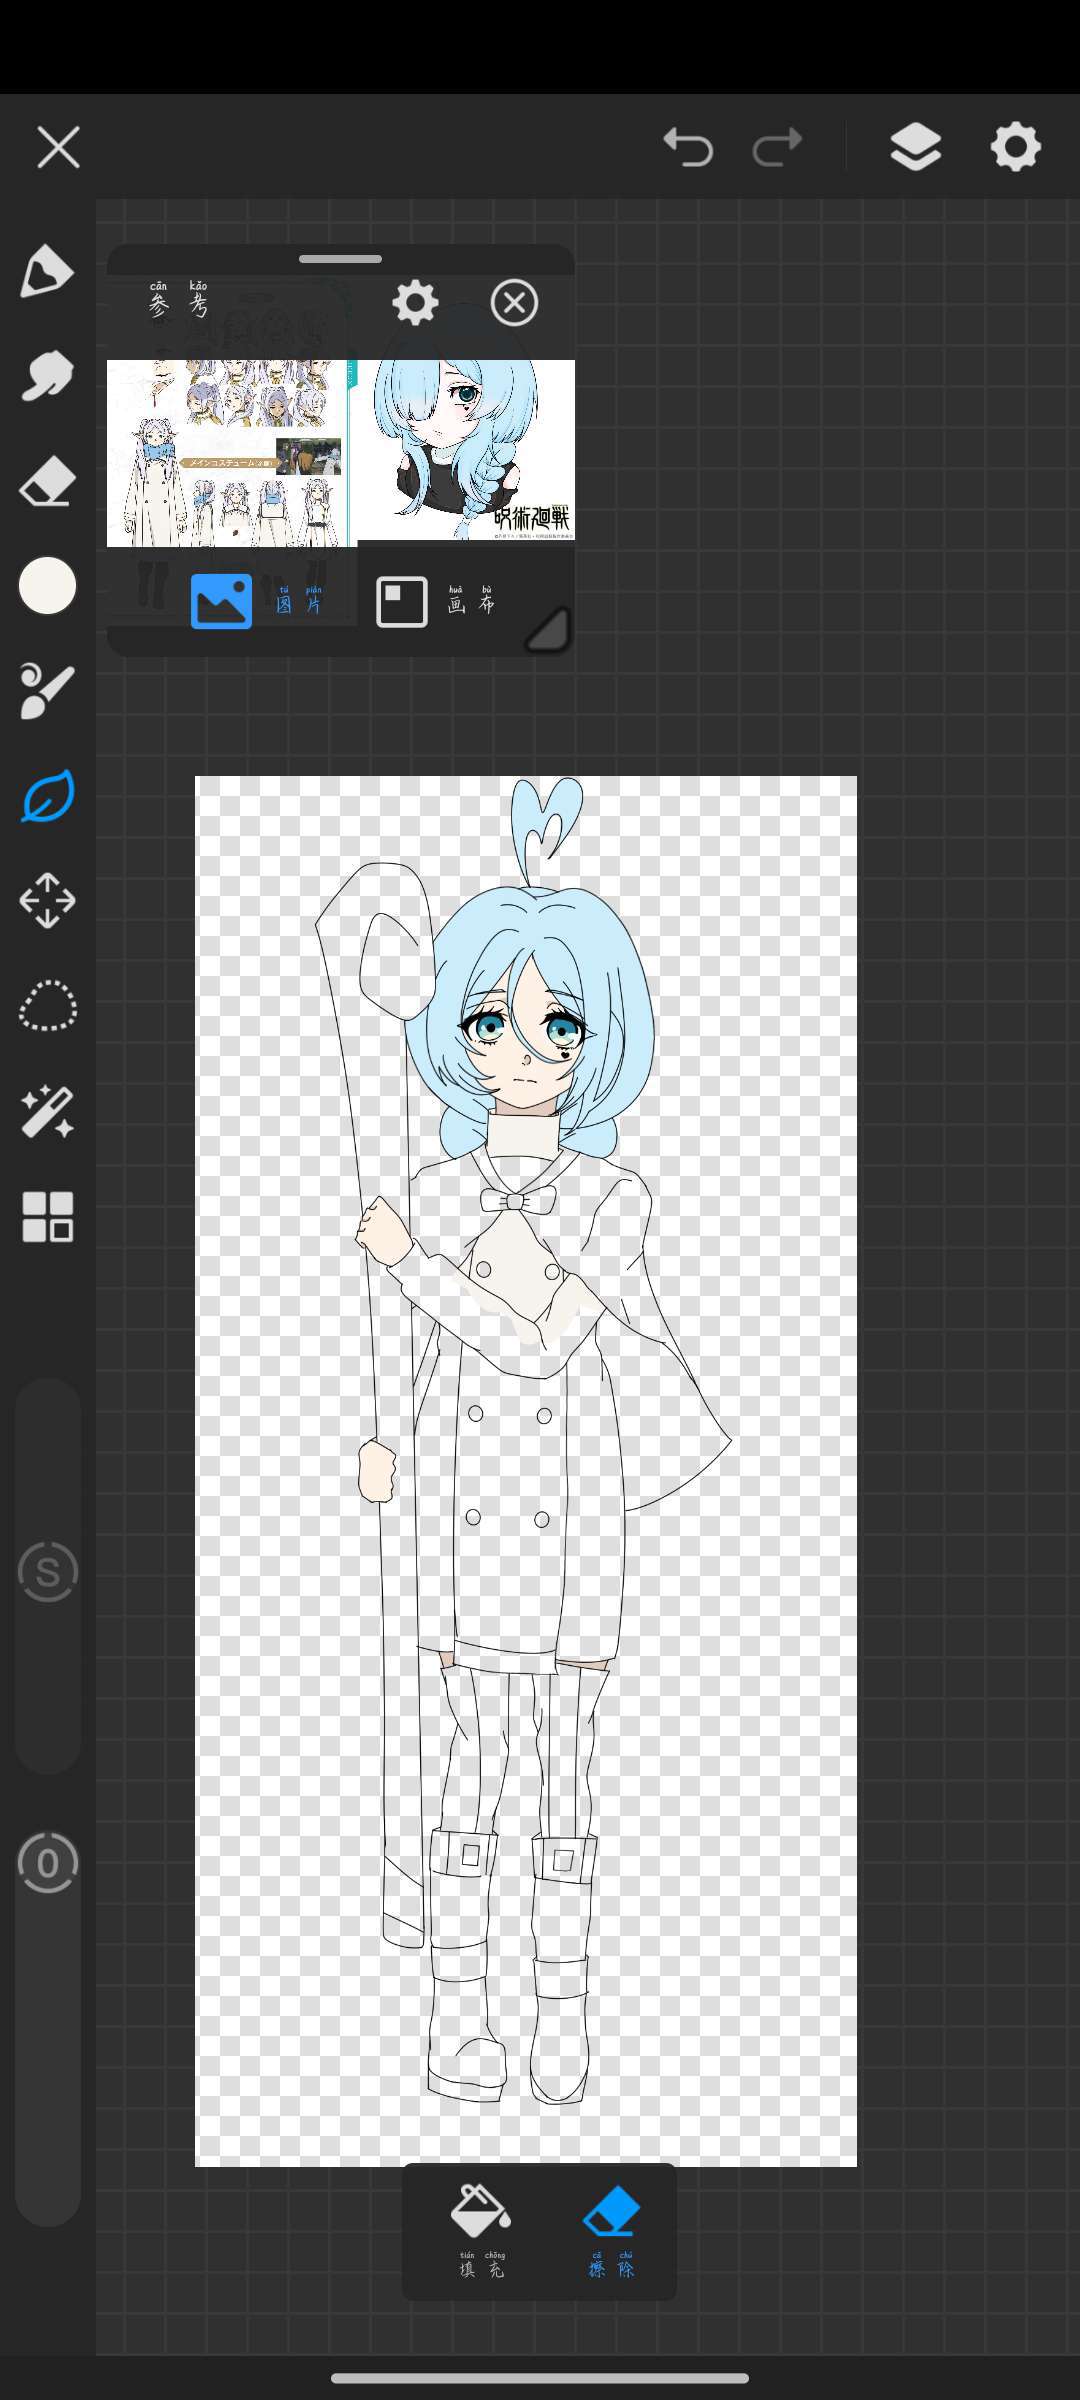
Task: Undo the last stroke
Action: 688,148
